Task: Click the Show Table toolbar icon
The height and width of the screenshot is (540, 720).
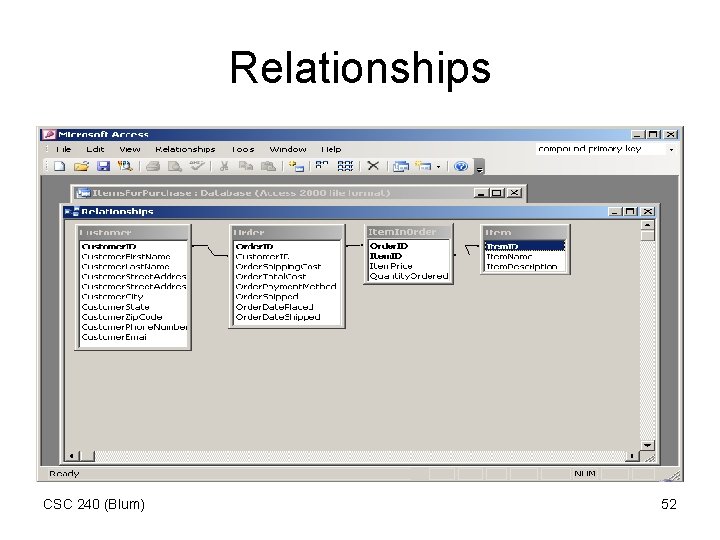Action: tap(297, 166)
